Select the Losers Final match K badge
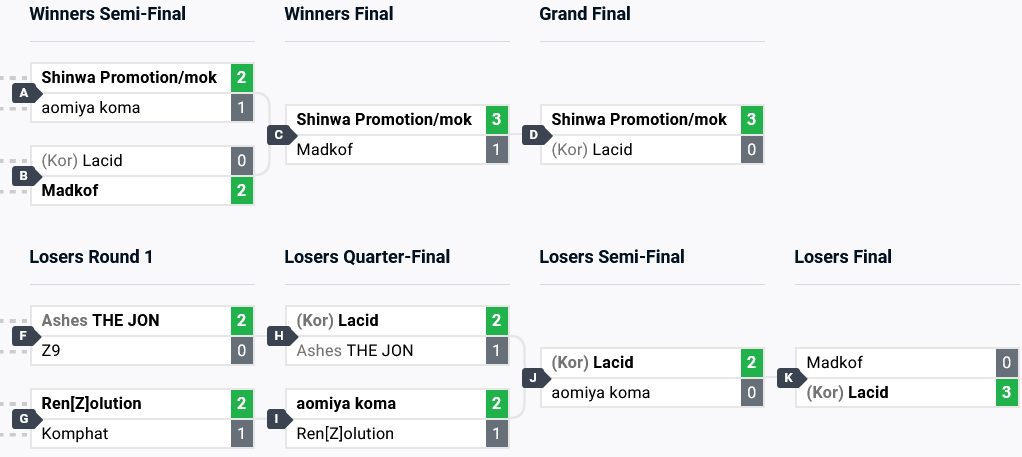 [x=790, y=377]
